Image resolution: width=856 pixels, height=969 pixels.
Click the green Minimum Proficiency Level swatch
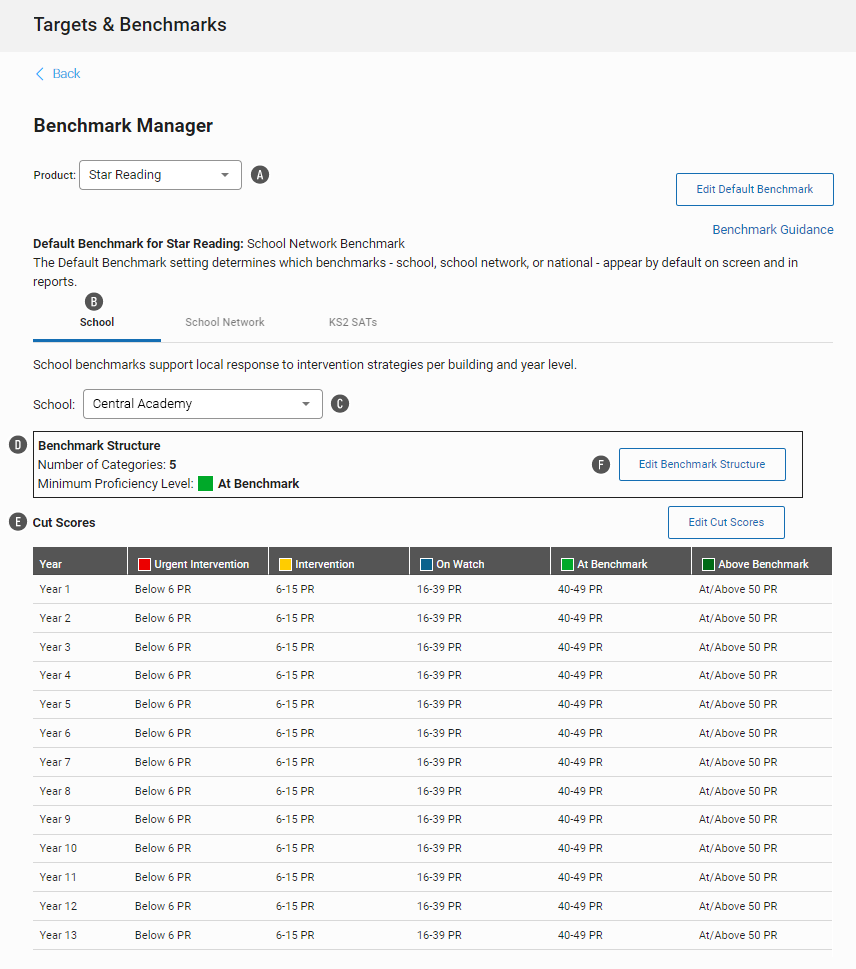point(205,483)
